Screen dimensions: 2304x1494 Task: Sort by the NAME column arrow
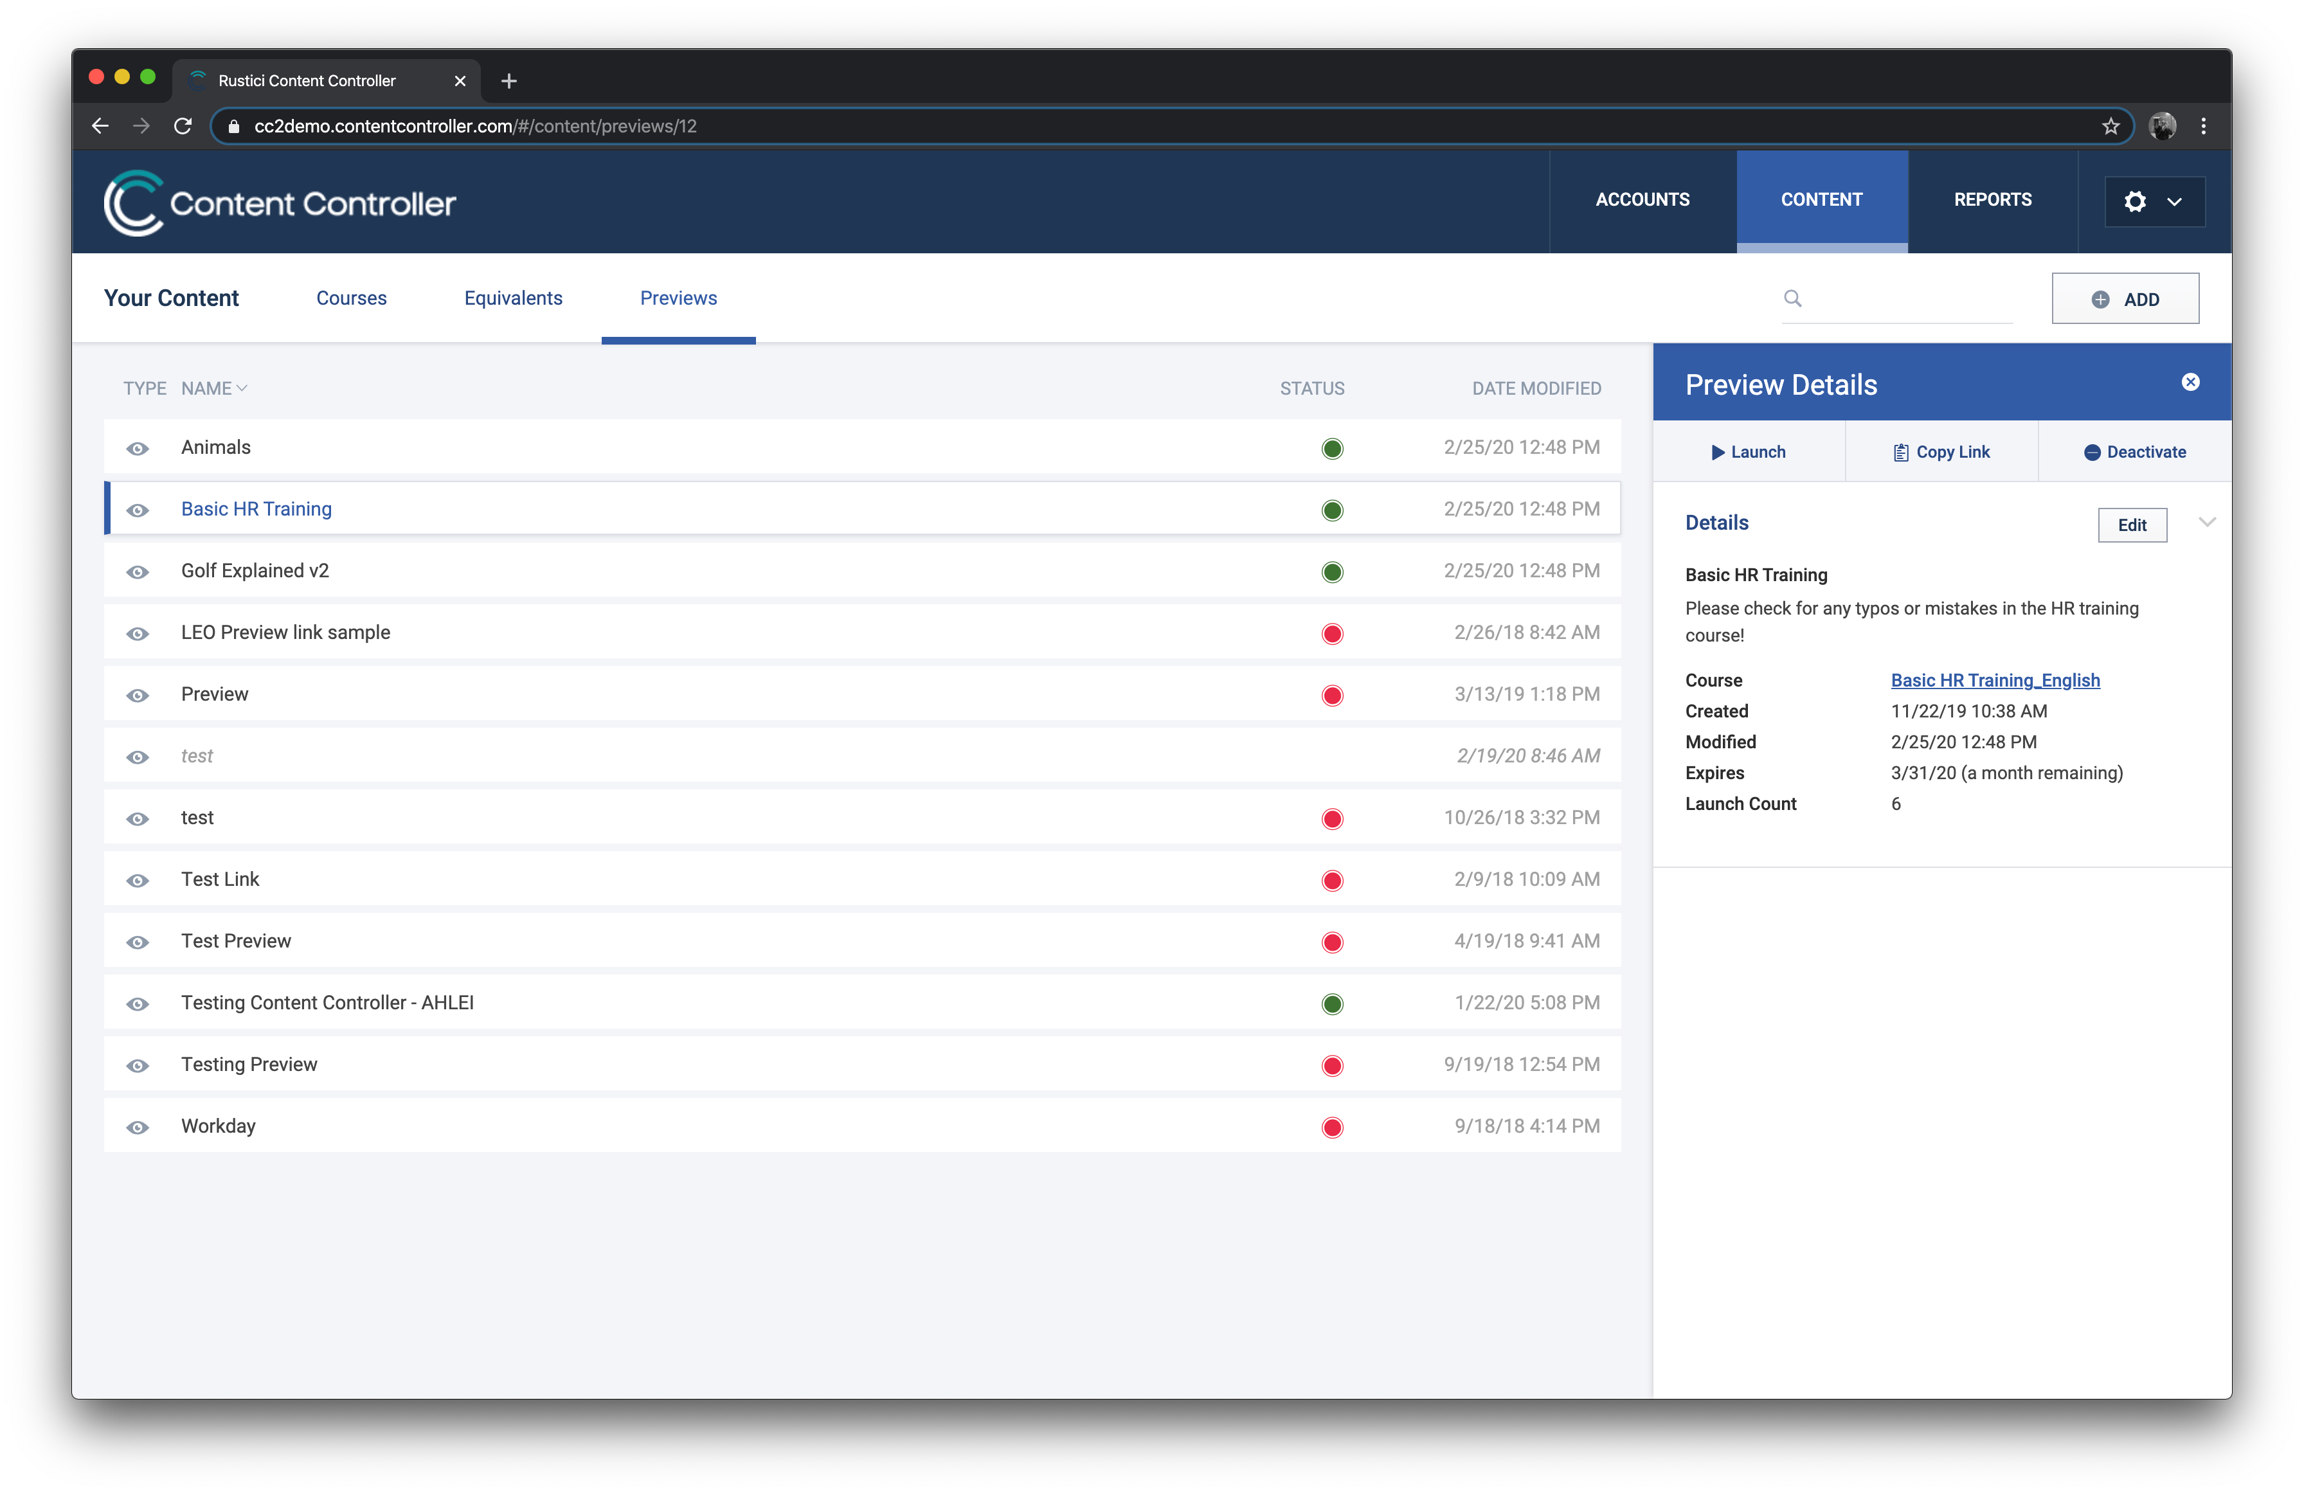tap(242, 388)
